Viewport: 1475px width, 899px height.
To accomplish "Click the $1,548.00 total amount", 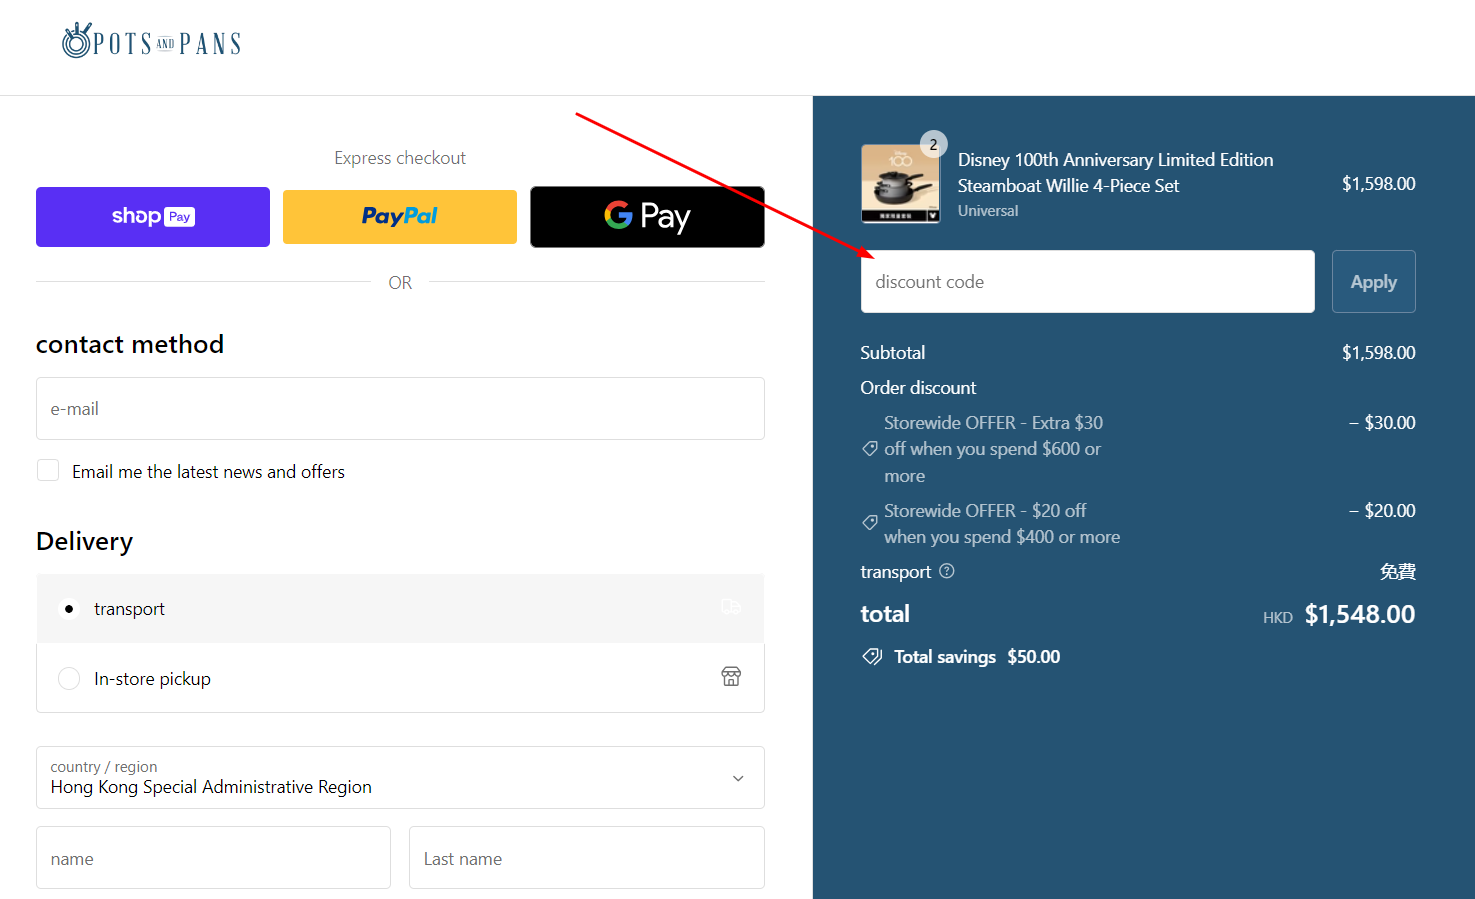I will pos(1360,614).
